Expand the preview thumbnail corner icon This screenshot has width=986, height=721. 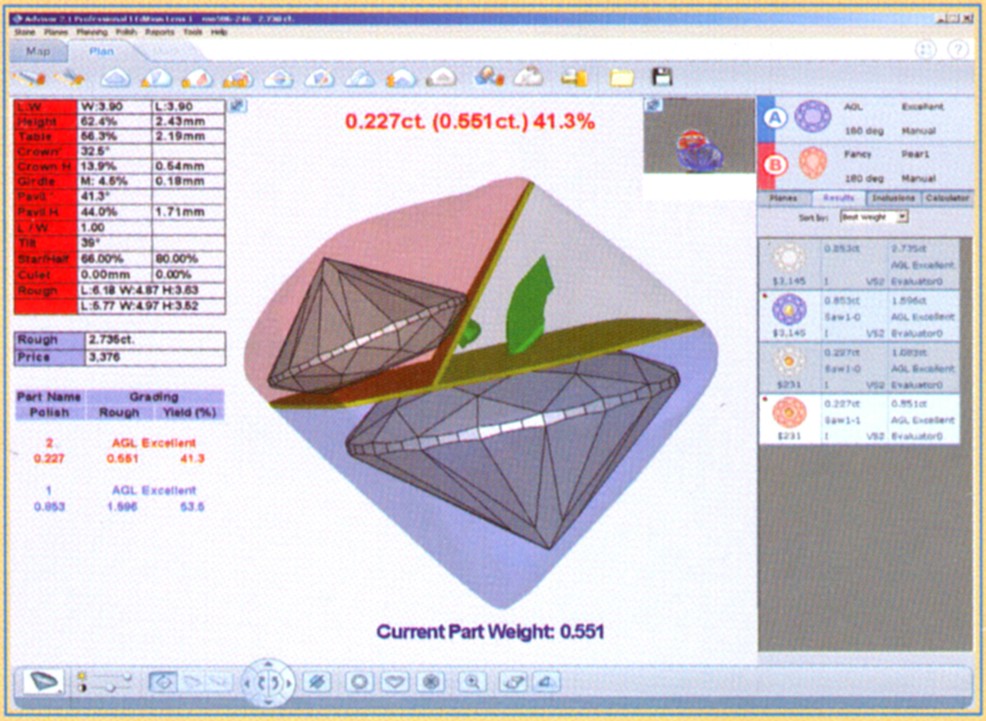(652, 105)
